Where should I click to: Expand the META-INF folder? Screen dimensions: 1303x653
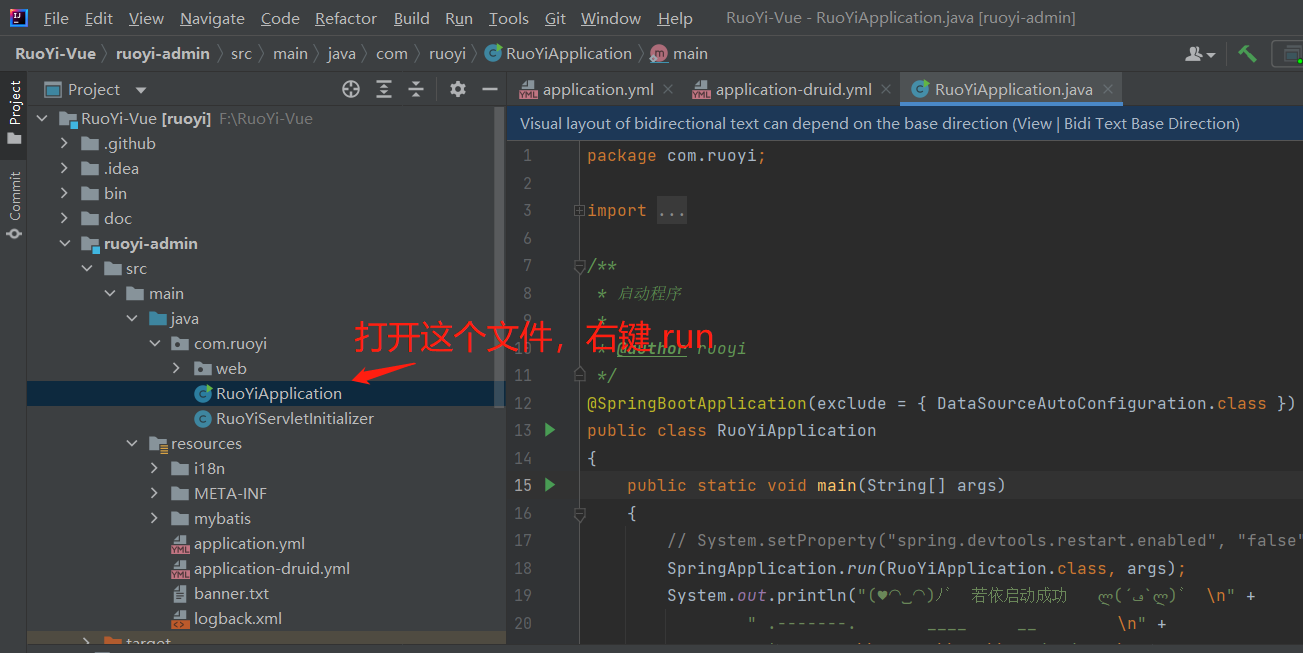pos(155,493)
